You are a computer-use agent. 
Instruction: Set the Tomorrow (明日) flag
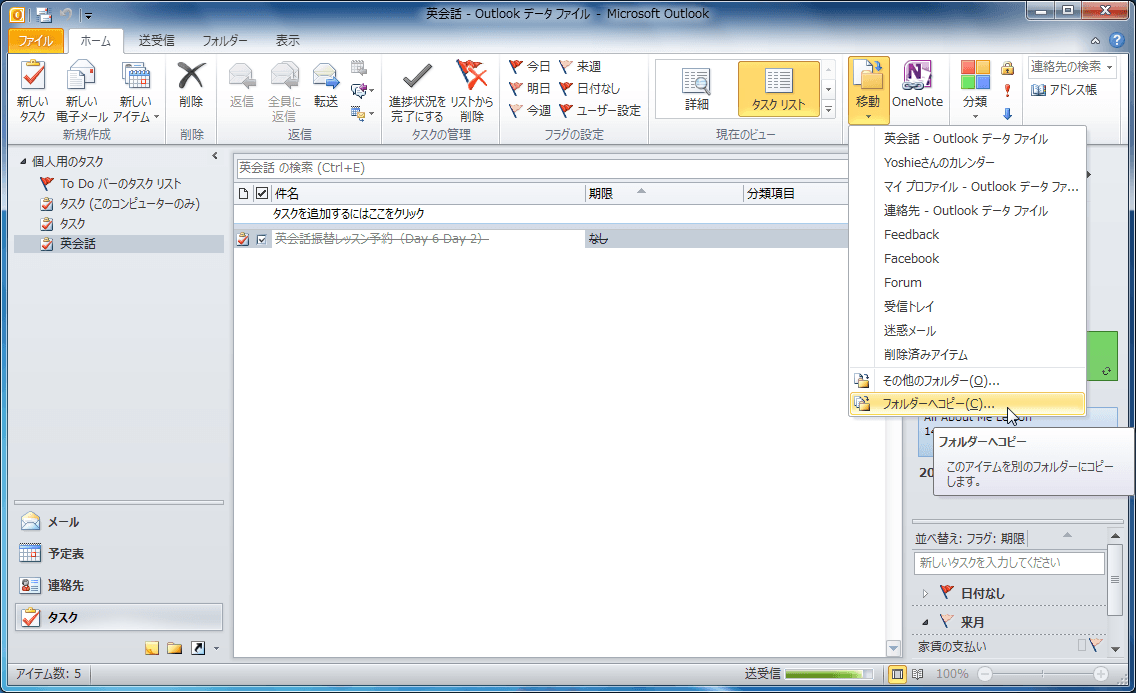(x=530, y=88)
